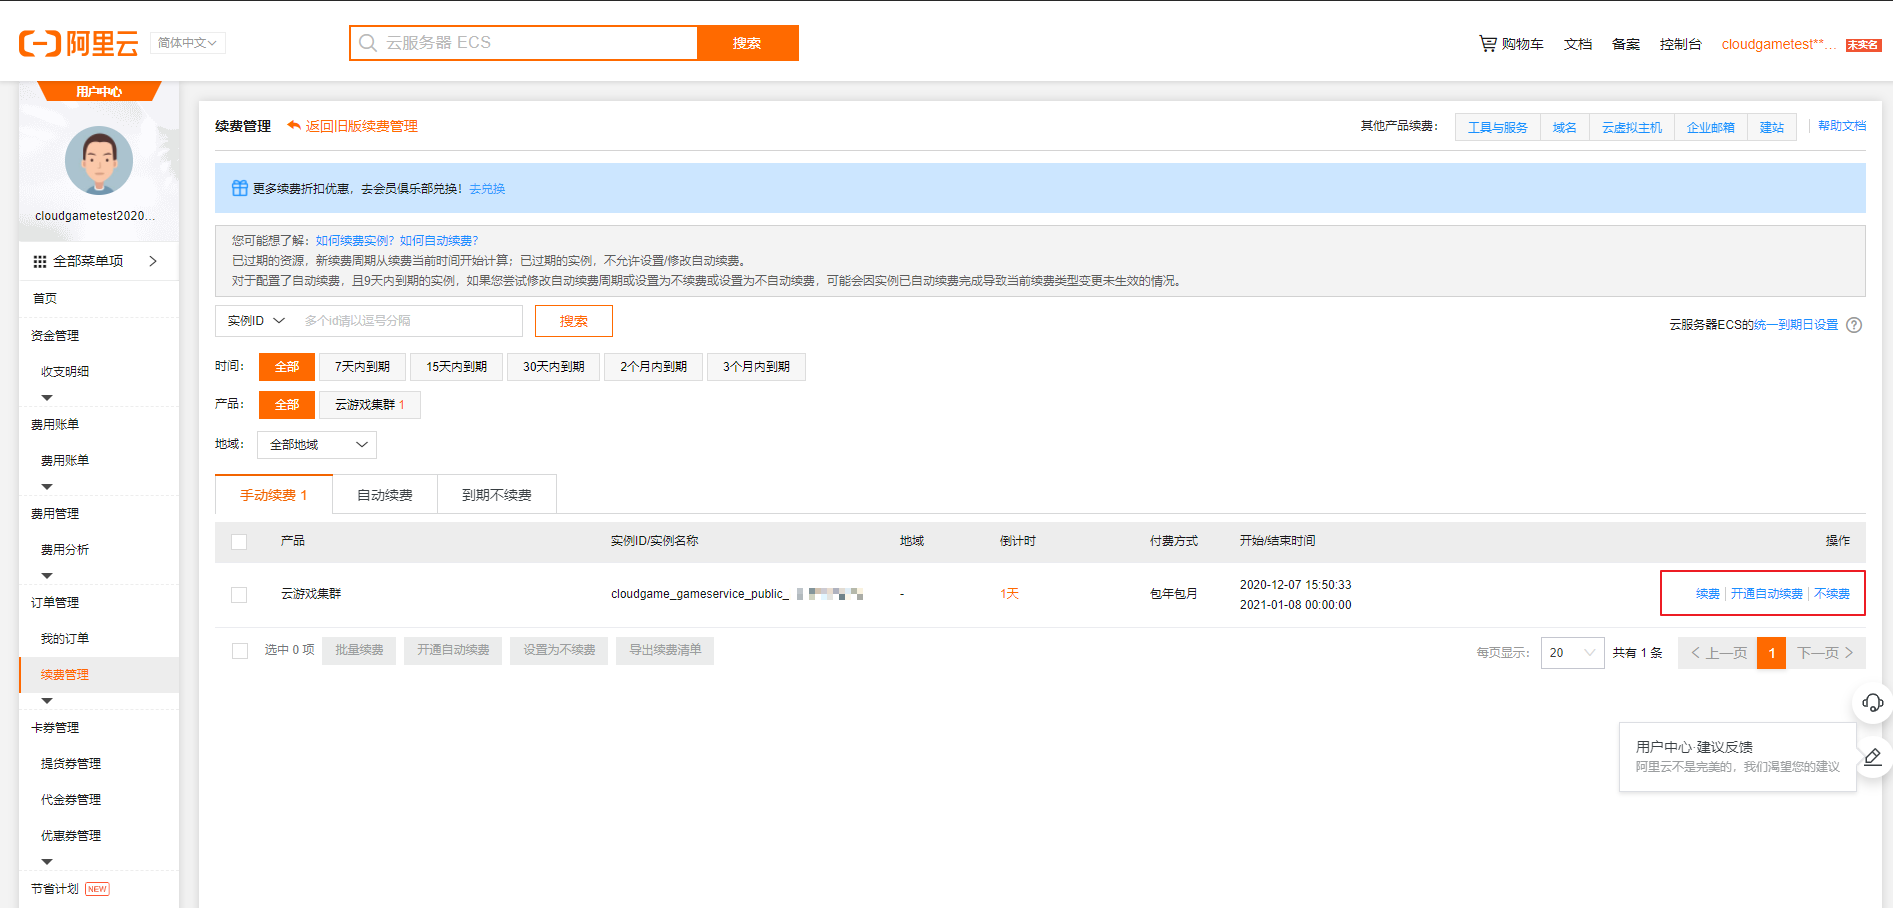Filter by 30天内到期
This screenshot has width=1893, height=908.
point(553,367)
